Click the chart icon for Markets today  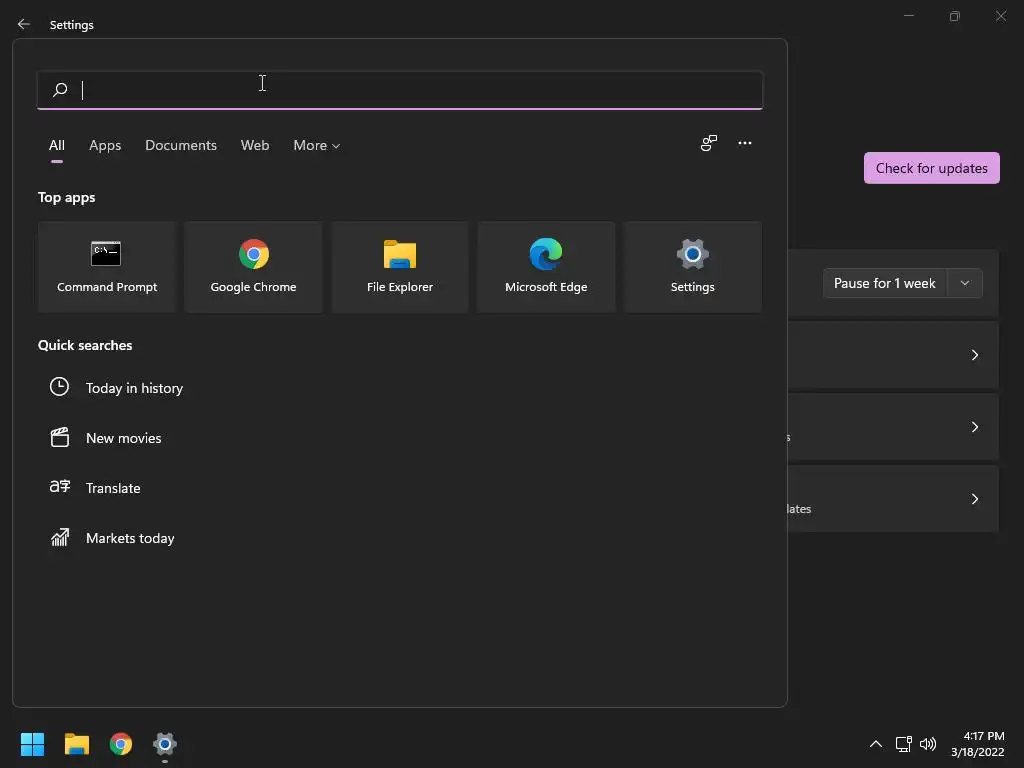59,537
